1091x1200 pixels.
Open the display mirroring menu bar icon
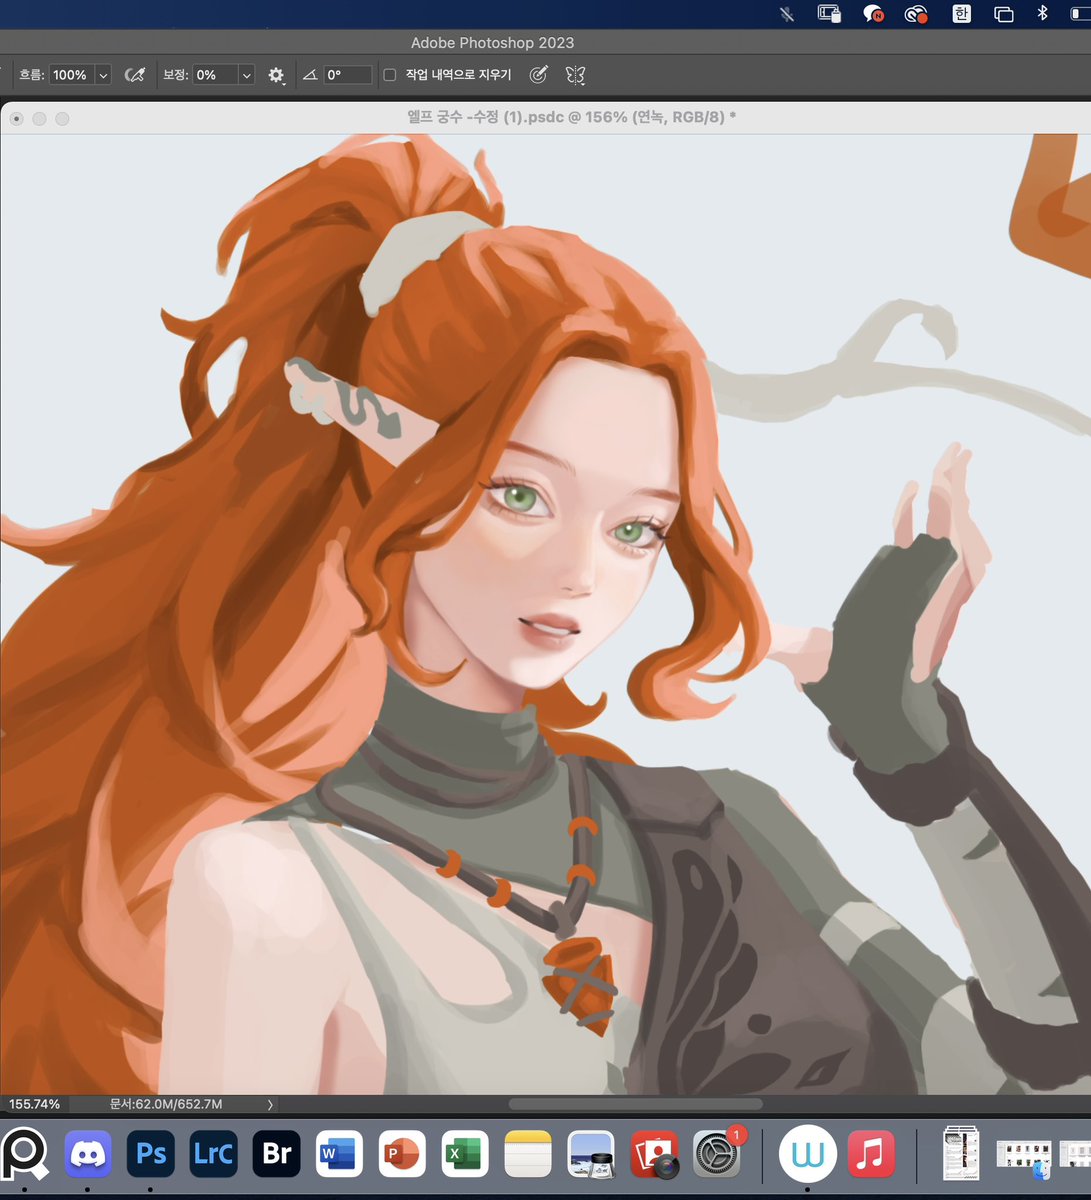pos(828,14)
